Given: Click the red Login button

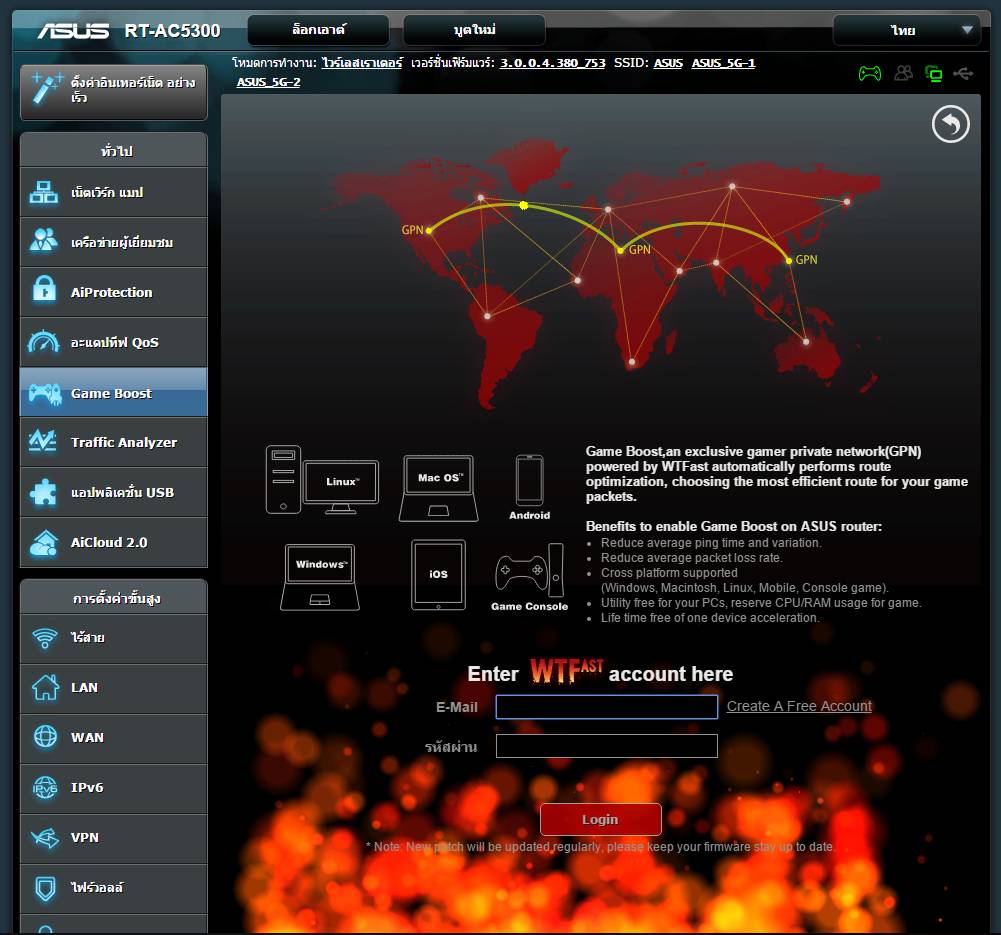Looking at the screenshot, I should tap(600, 819).
